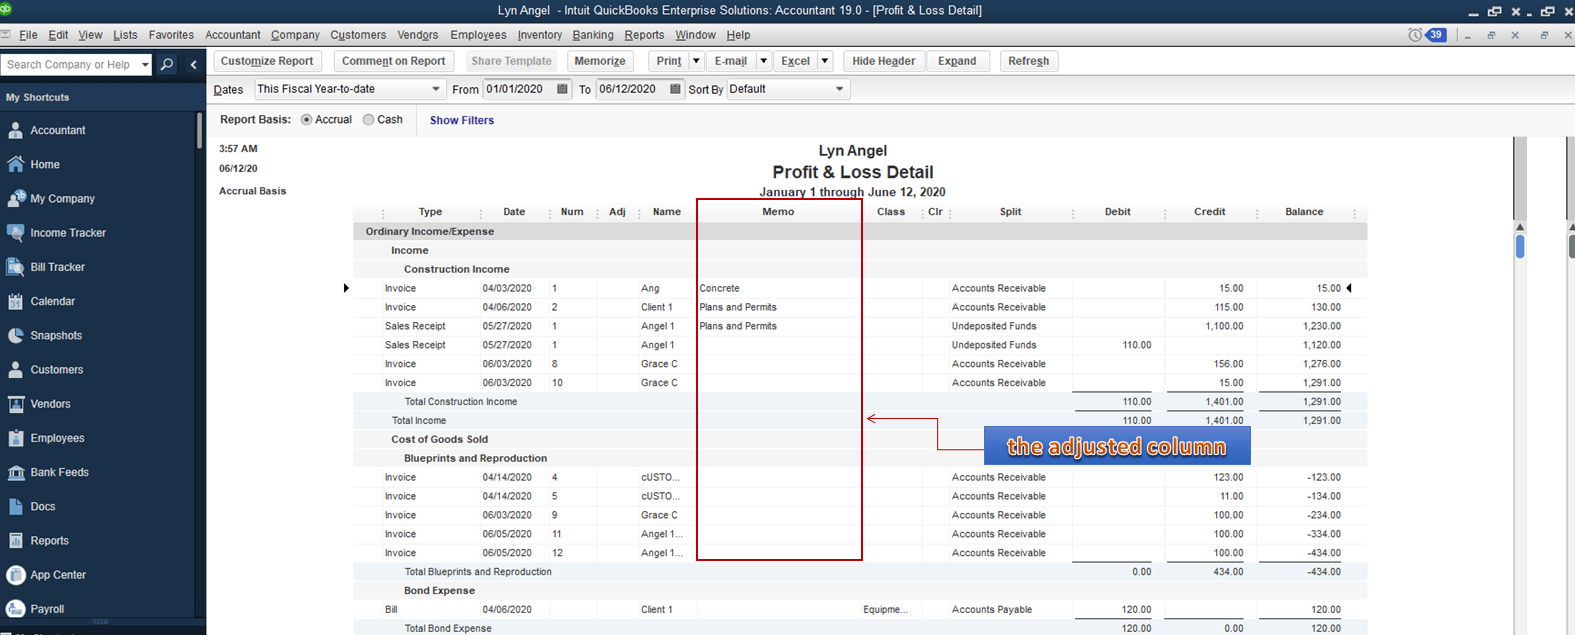The image size is (1575, 635).
Task: Click the Refresh button
Action: 1029,61
